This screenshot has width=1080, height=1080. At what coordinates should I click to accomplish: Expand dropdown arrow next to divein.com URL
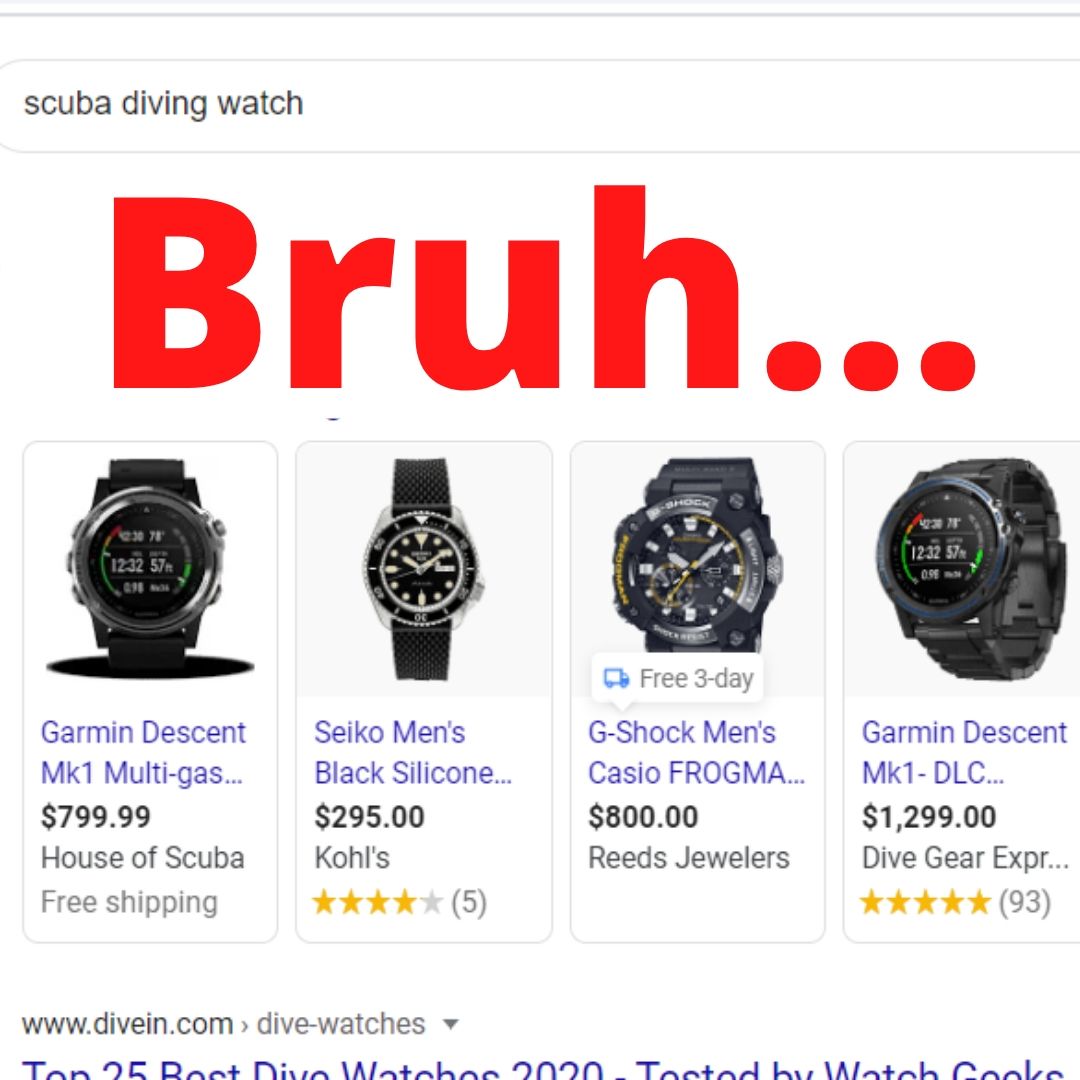point(450,1024)
